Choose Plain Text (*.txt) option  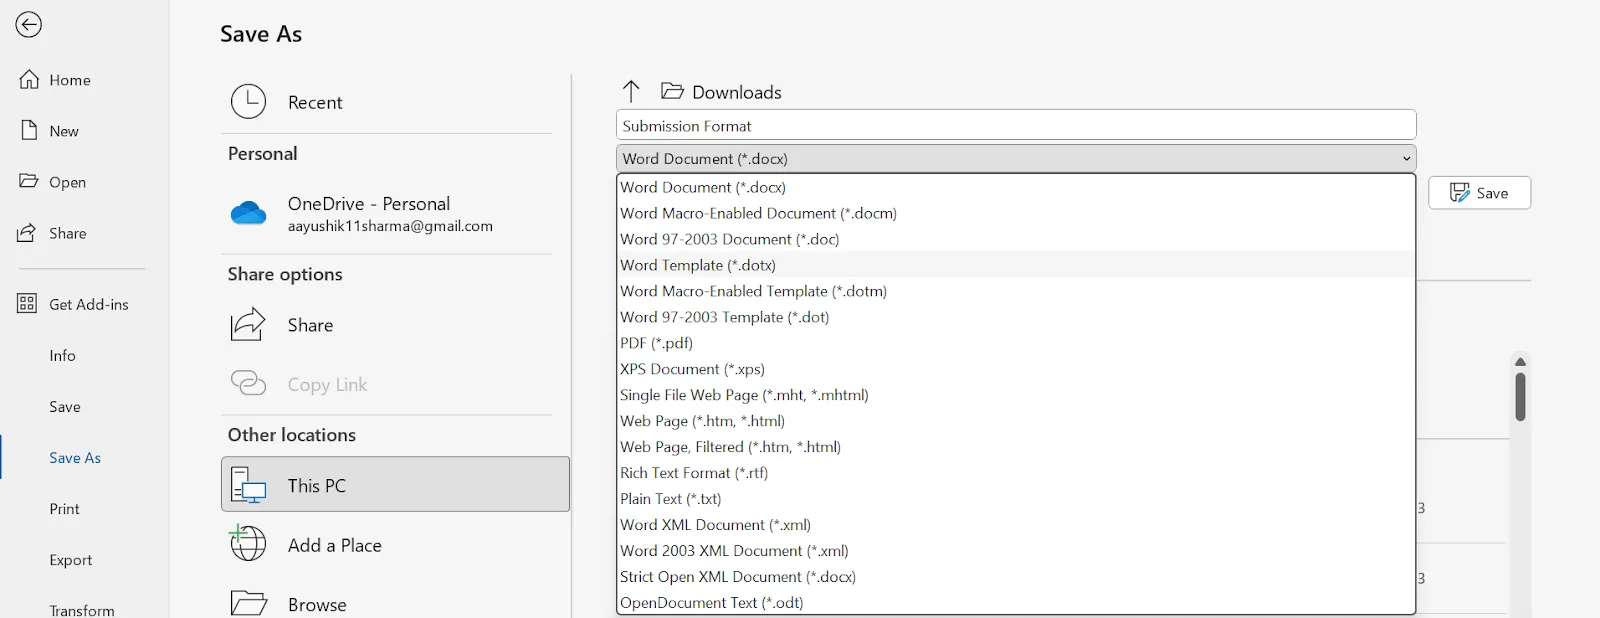[1016, 499]
